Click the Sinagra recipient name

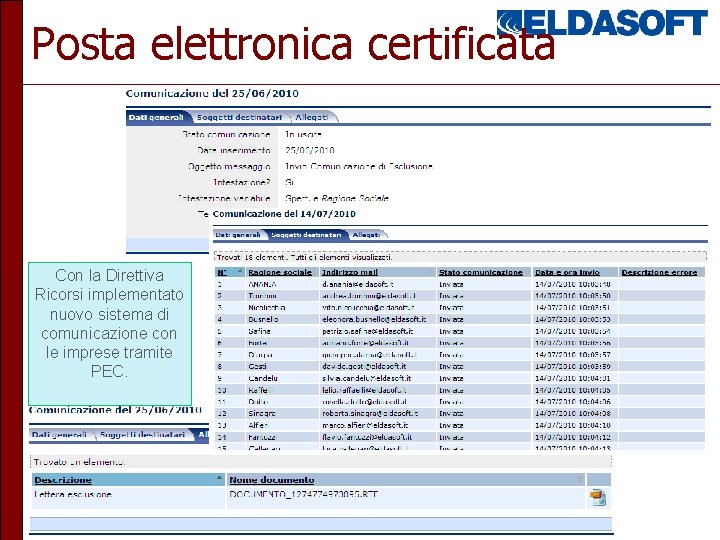pos(262,413)
